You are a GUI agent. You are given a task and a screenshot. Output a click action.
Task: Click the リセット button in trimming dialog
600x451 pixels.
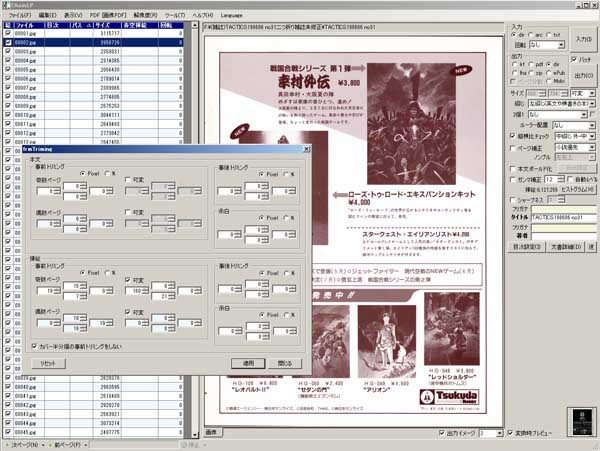pyautogui.click(x=48, y=363)
